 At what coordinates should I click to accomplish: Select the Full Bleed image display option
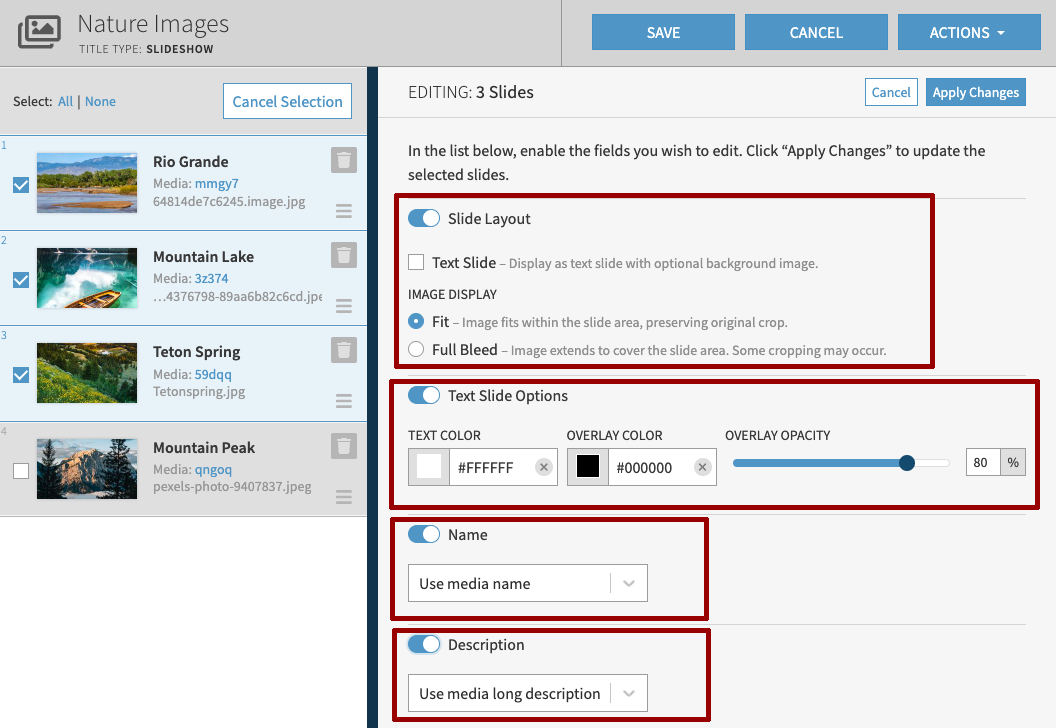[x=414, y=349]
